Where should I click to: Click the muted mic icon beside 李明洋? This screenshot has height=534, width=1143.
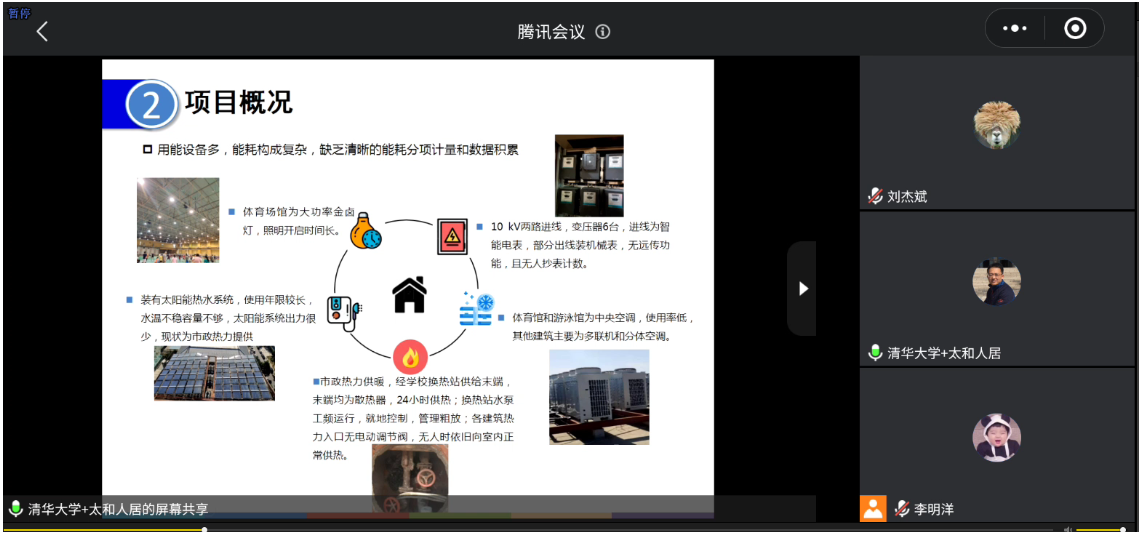(901, 509)
